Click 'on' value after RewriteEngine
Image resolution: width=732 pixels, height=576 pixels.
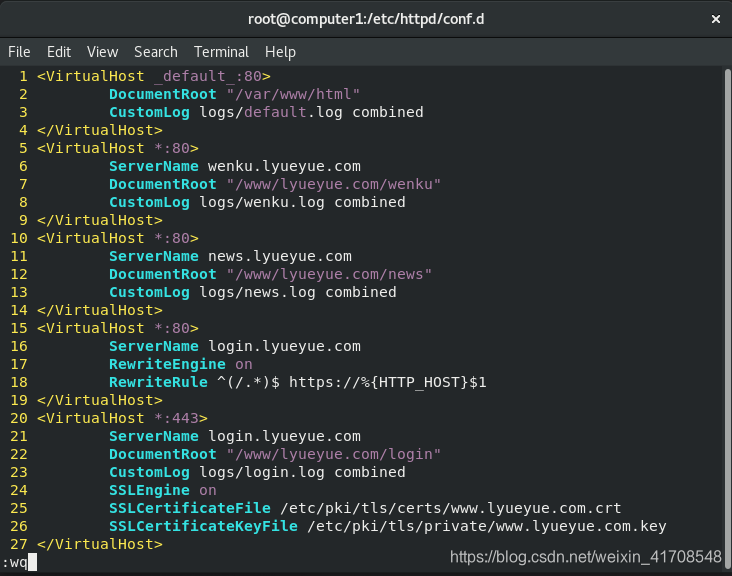tap(244, 364)
